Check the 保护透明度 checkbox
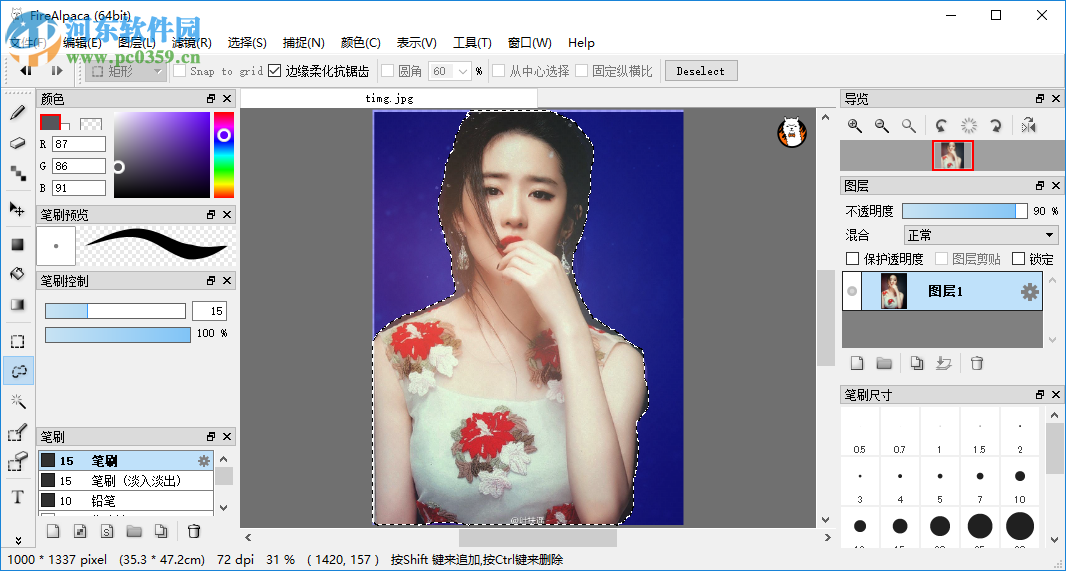 point(852,258)
